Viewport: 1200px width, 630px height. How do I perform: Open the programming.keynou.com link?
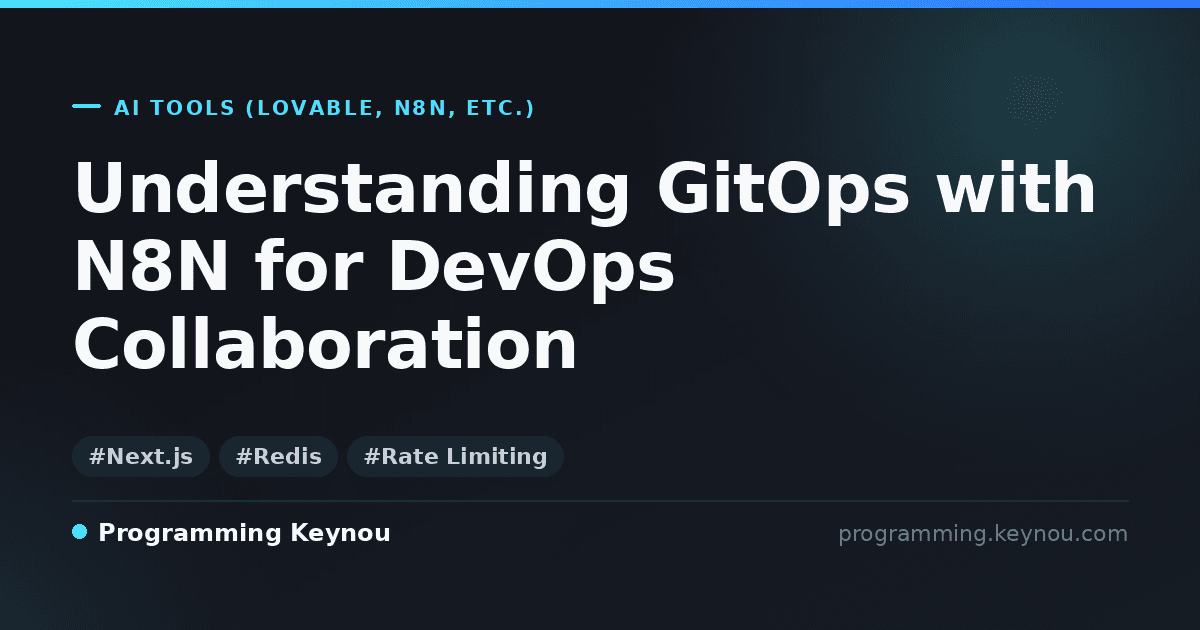coord(983,534)
